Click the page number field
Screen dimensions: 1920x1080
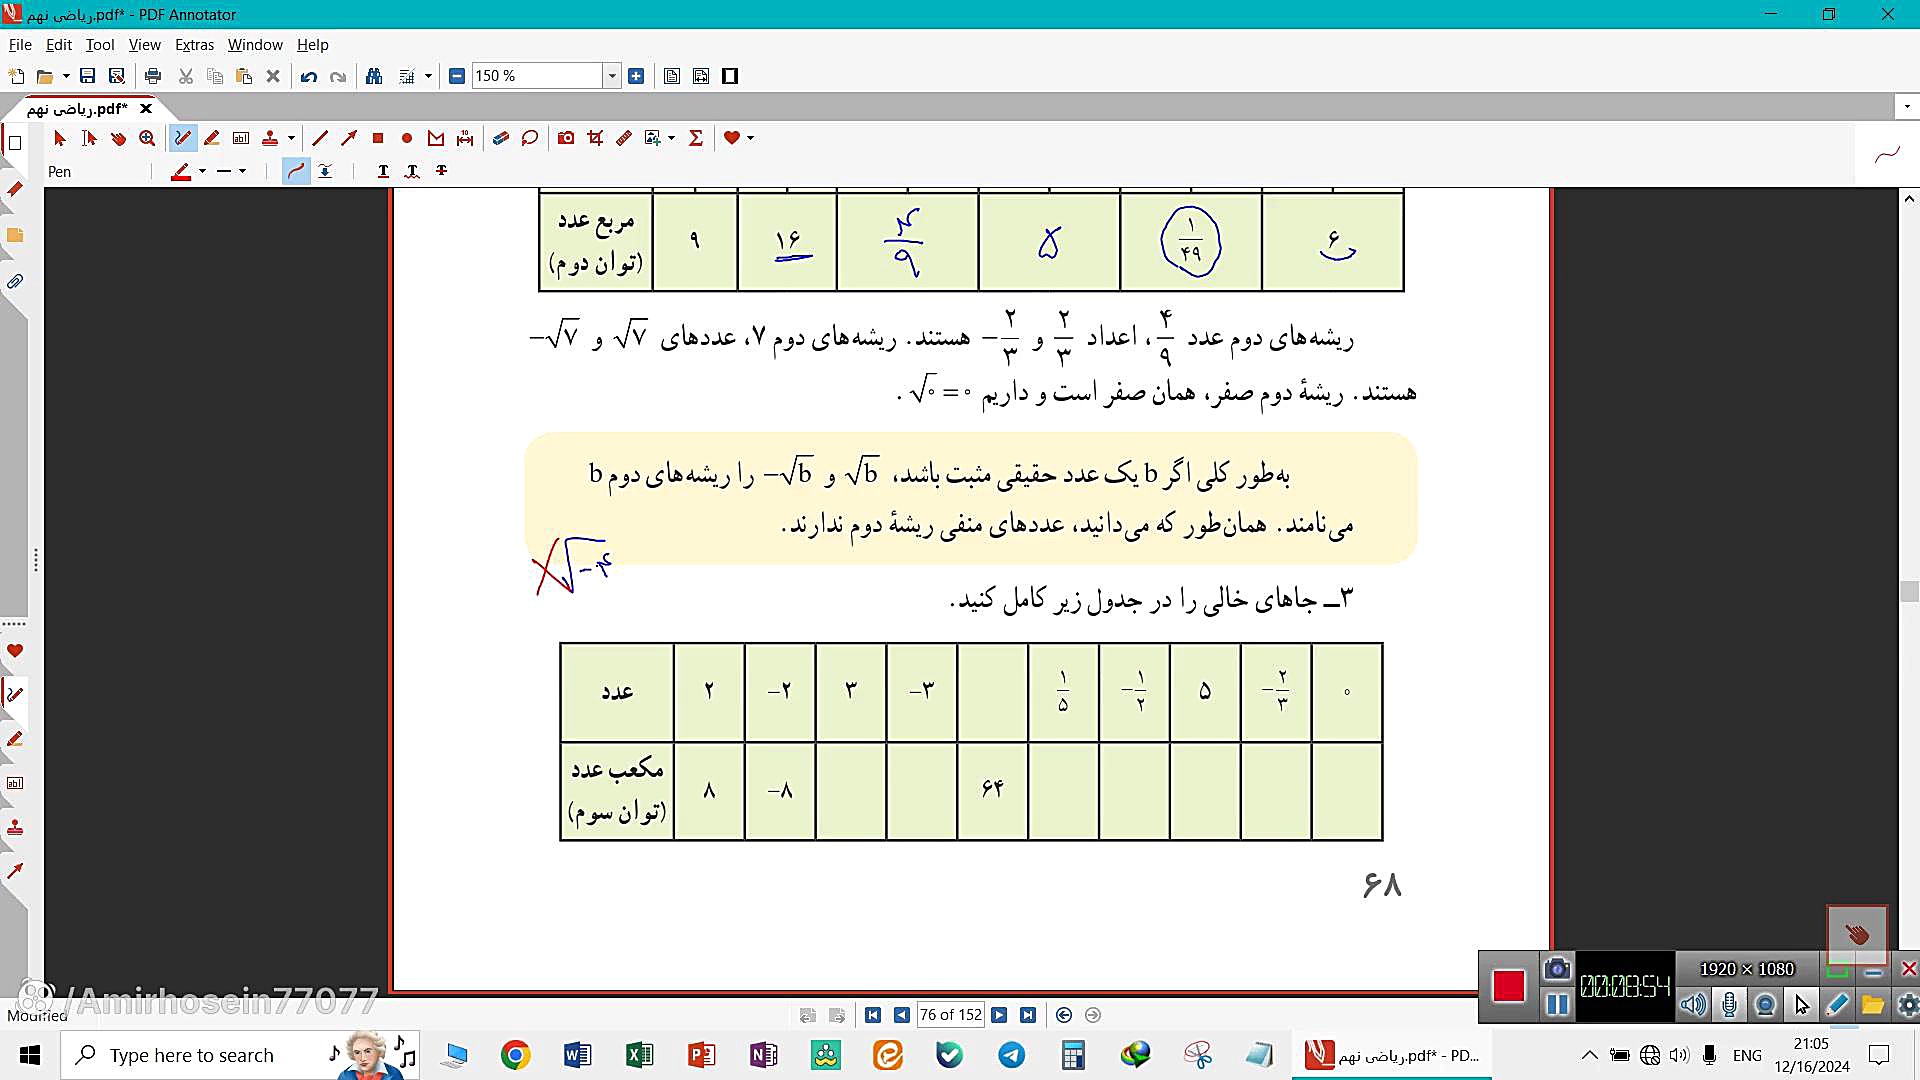950,1015
